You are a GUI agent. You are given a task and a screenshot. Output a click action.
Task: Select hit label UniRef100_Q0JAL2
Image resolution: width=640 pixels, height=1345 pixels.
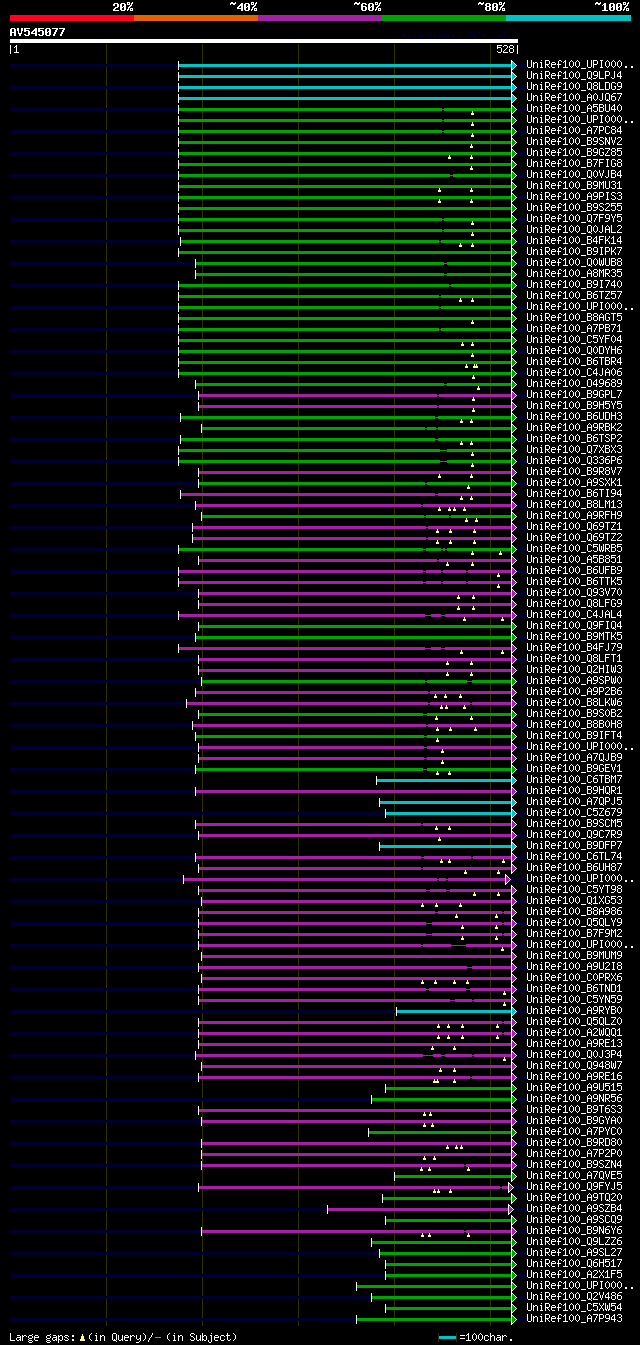(574, 229)
